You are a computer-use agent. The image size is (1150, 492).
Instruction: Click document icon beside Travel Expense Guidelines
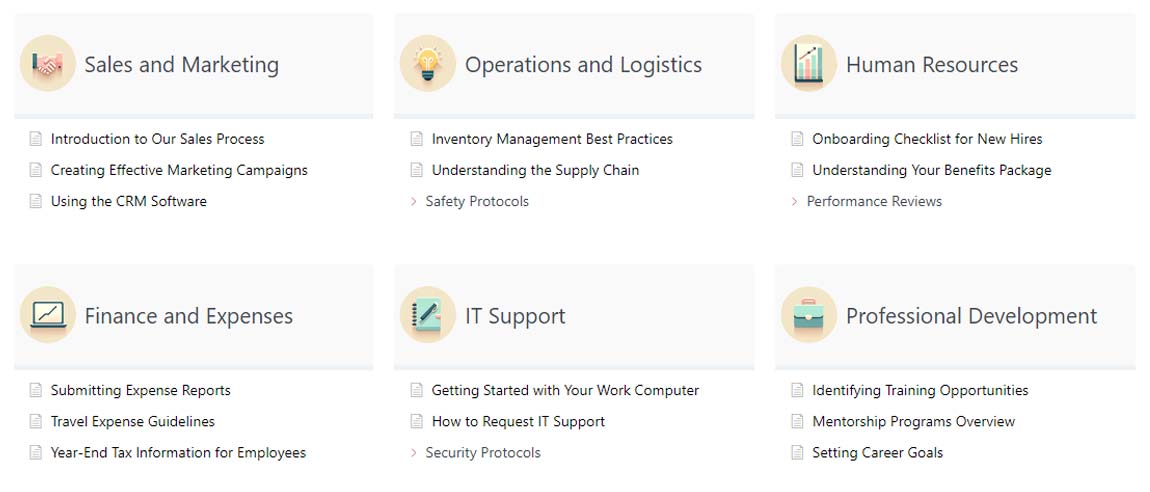(36, 422)
